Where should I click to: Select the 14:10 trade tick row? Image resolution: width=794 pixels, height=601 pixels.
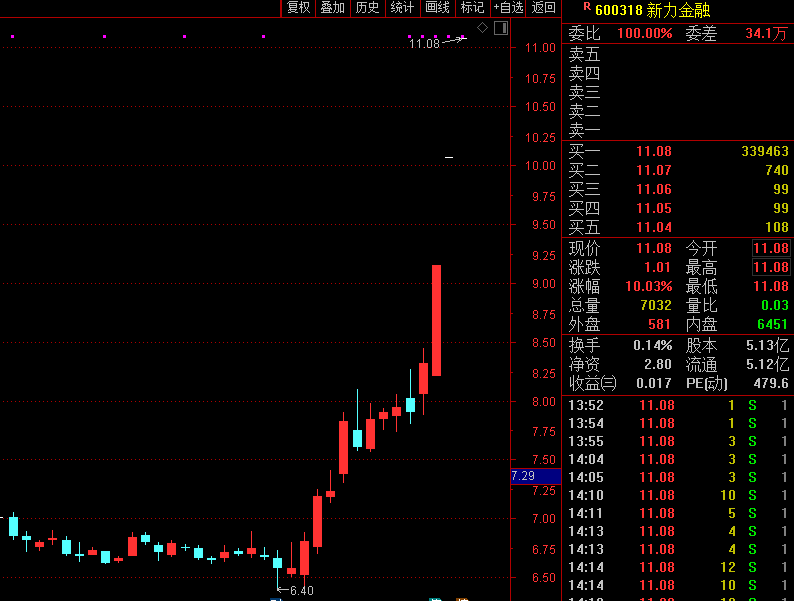point(678,496)
